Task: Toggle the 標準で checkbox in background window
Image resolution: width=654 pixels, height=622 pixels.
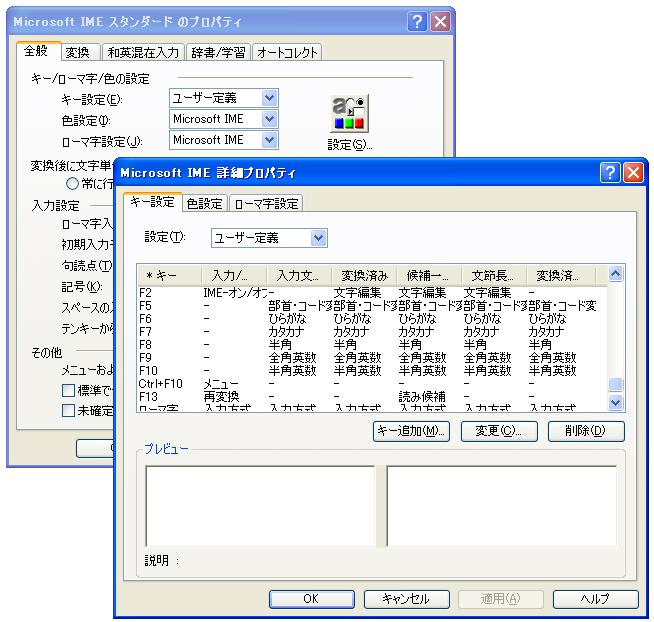Action: [x=68, y=390]
